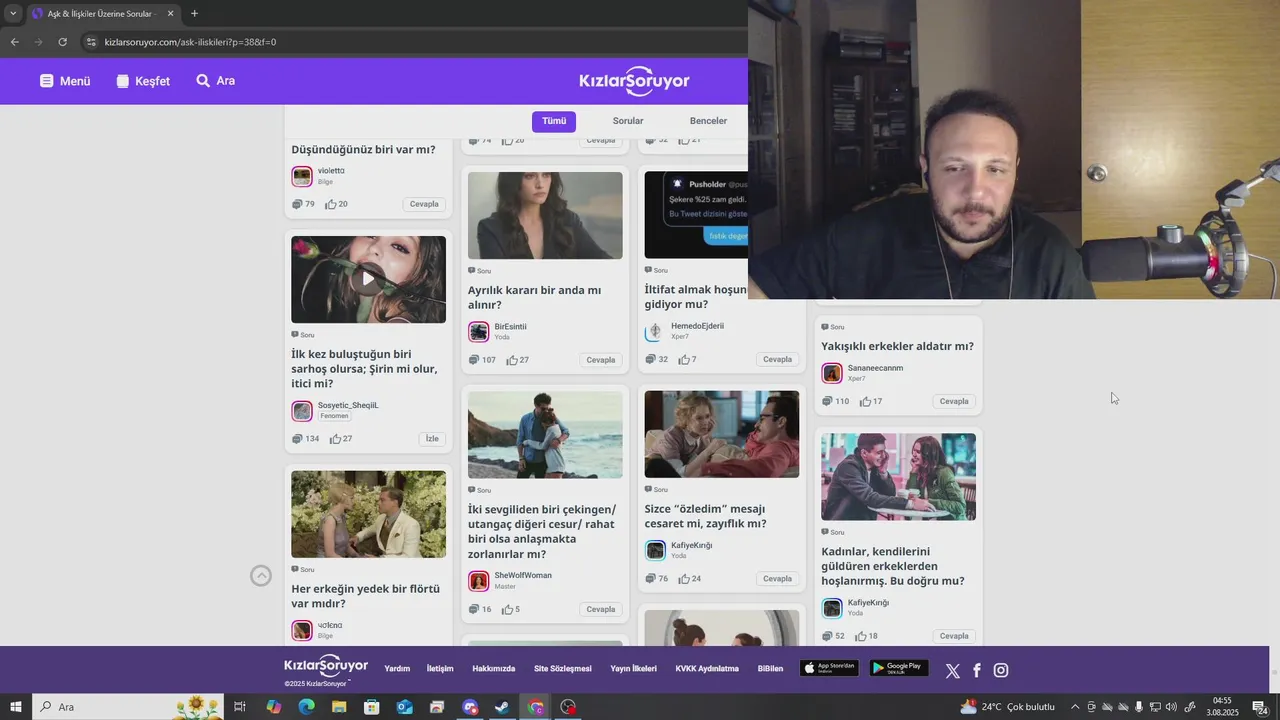Click Cevapla on 'Sizce özledim mesajı' question
This screenshot has width=1280, height=720.
777,579
